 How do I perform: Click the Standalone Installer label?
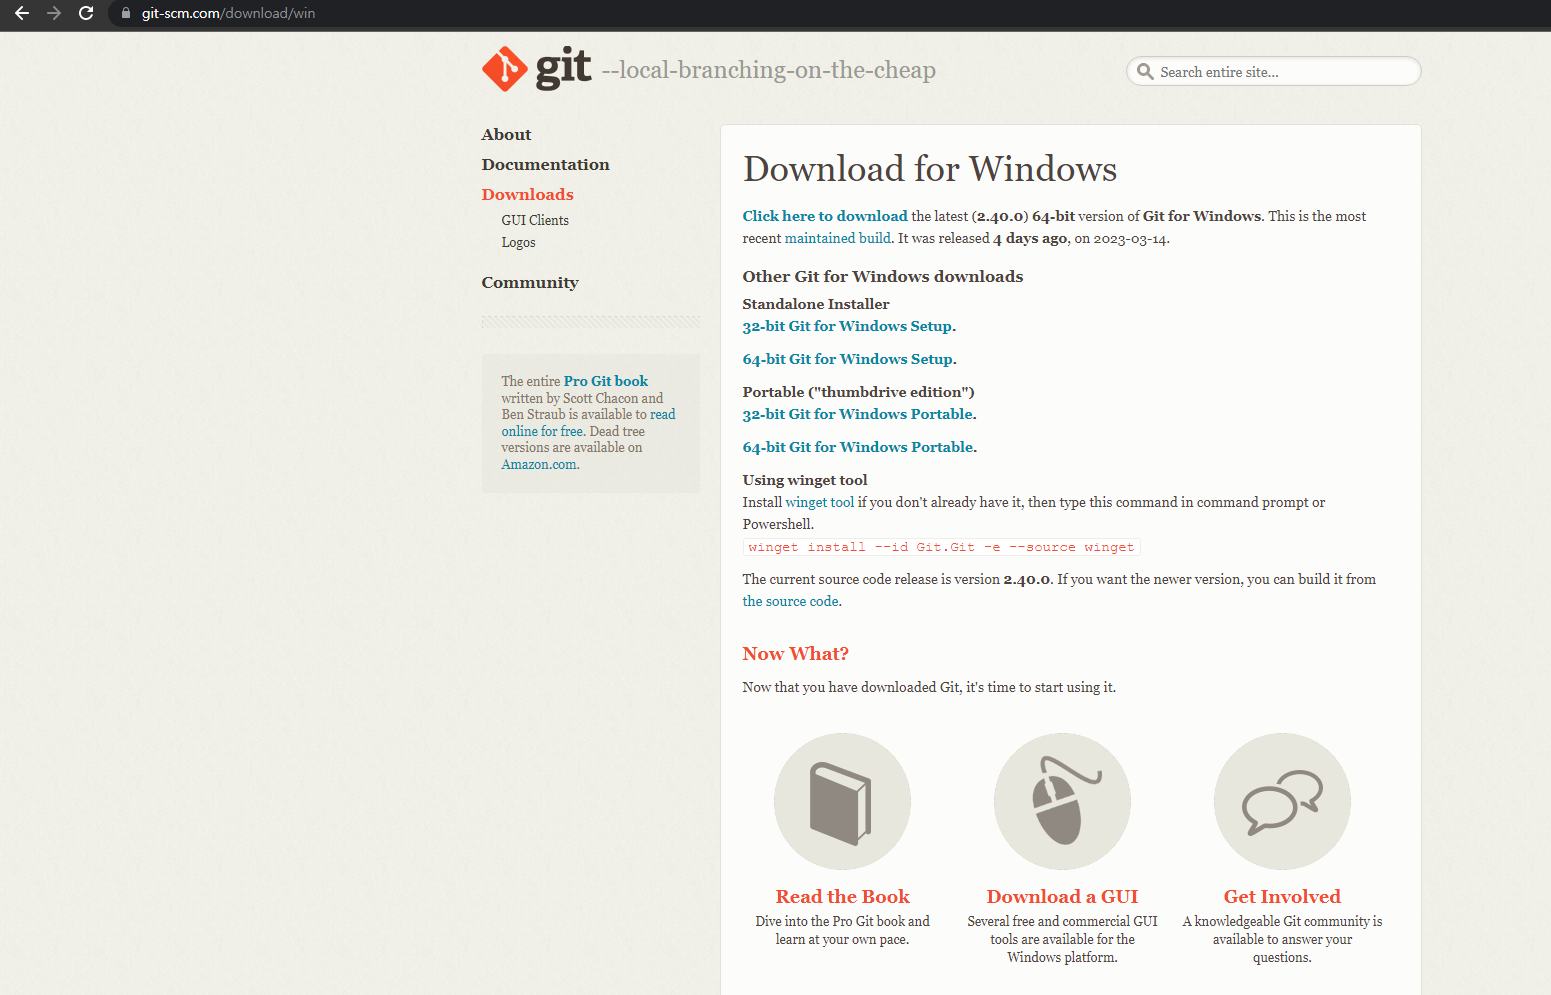815,304
